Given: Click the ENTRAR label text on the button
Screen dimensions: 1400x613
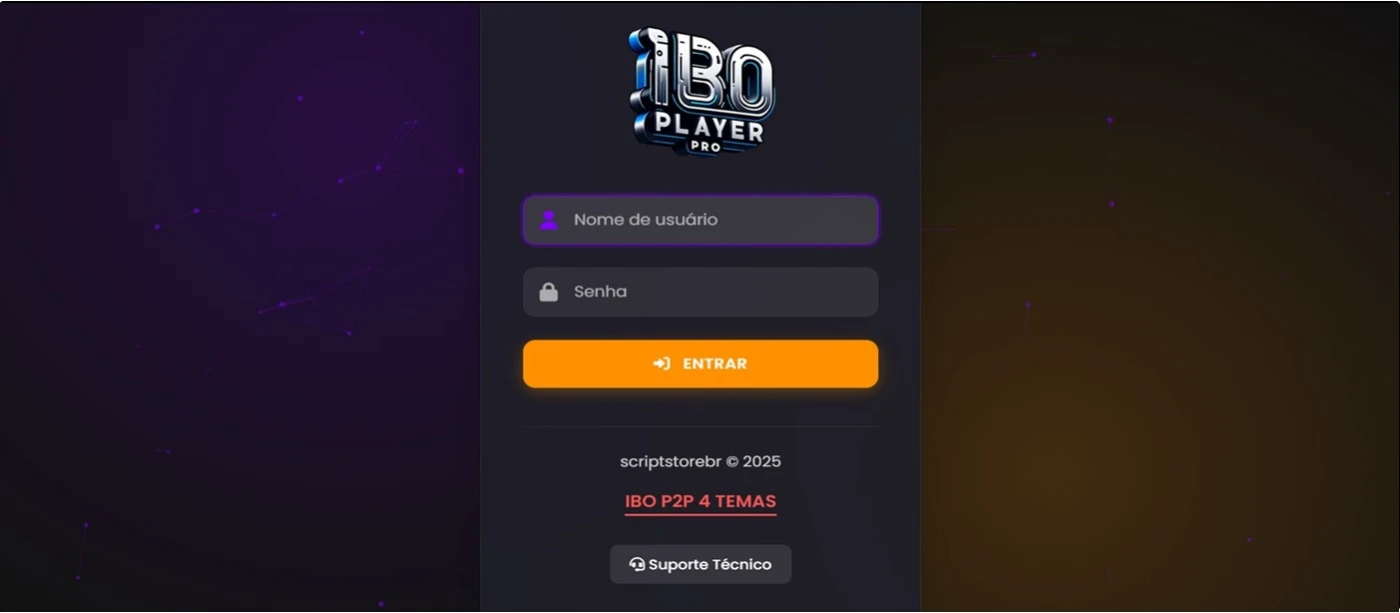Looking at the screenshot, I should pos(715,364).
